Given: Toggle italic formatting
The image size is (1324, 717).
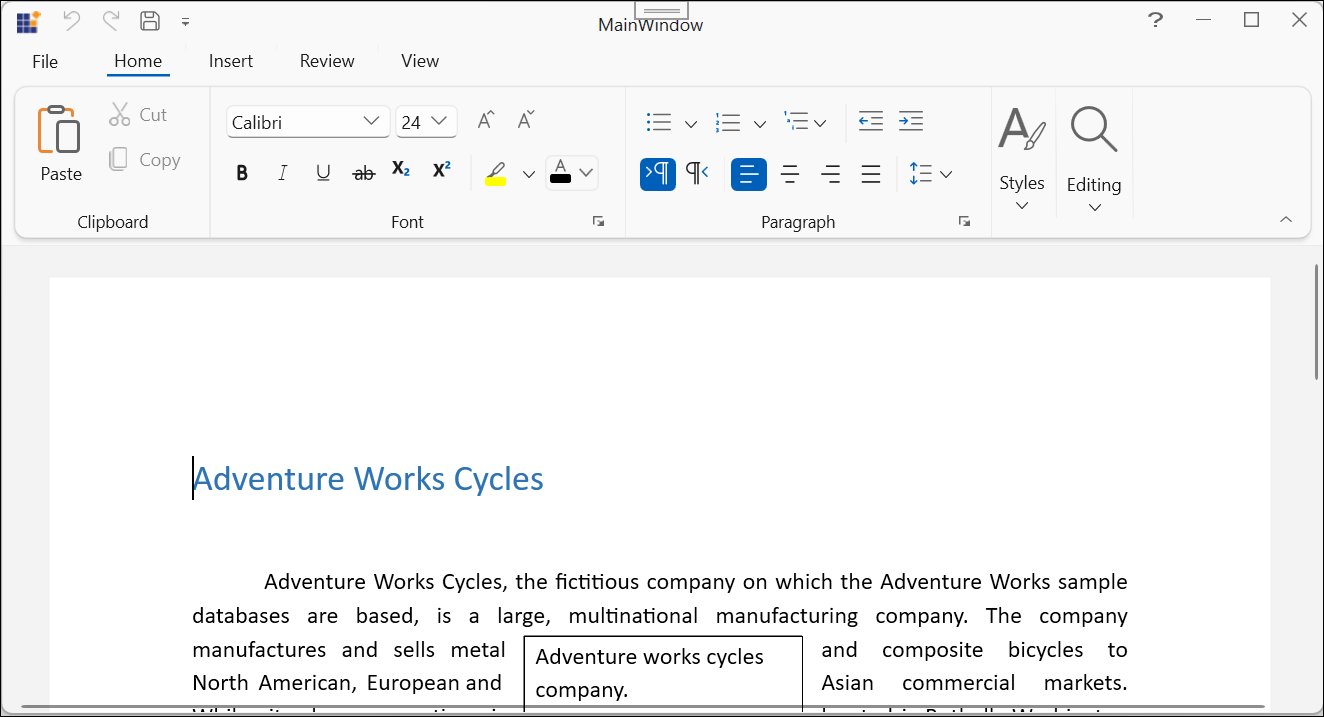Looking at the screenshot, I should click(x=282, y=173).
